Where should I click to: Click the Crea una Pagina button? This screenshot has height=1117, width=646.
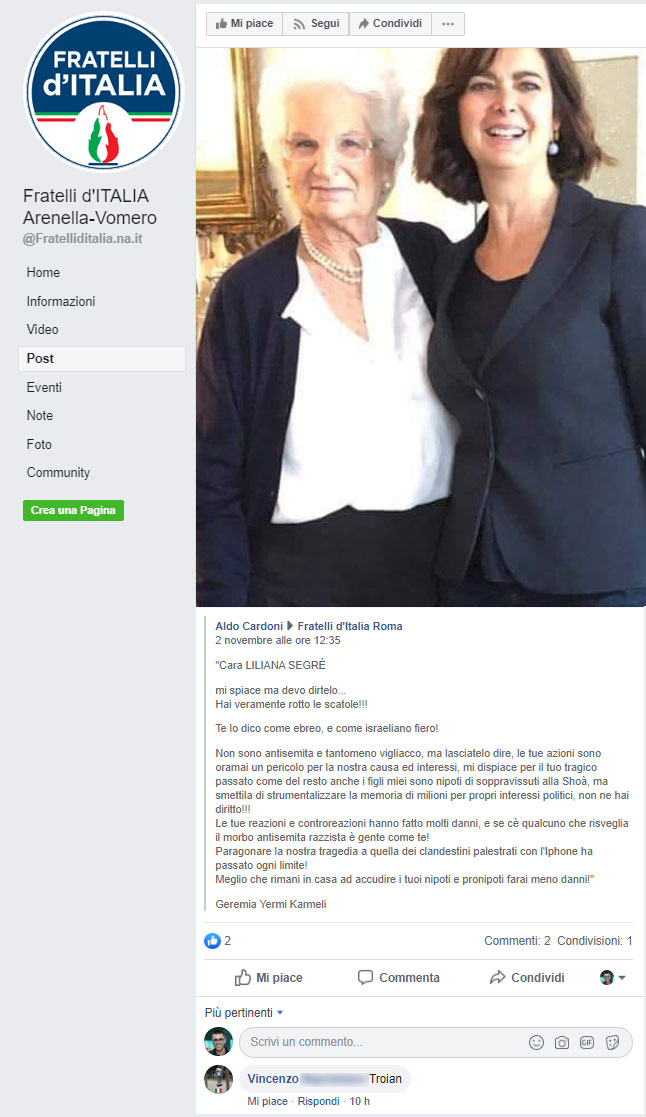pyautogui.click(x=73, y=510)
